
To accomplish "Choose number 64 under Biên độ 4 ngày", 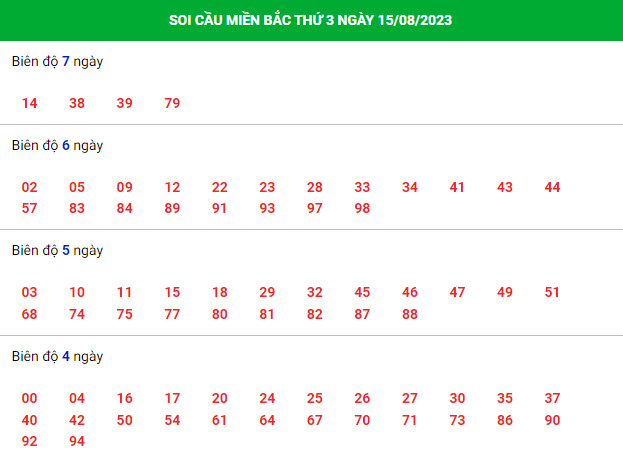I will [x=267, y=420].
